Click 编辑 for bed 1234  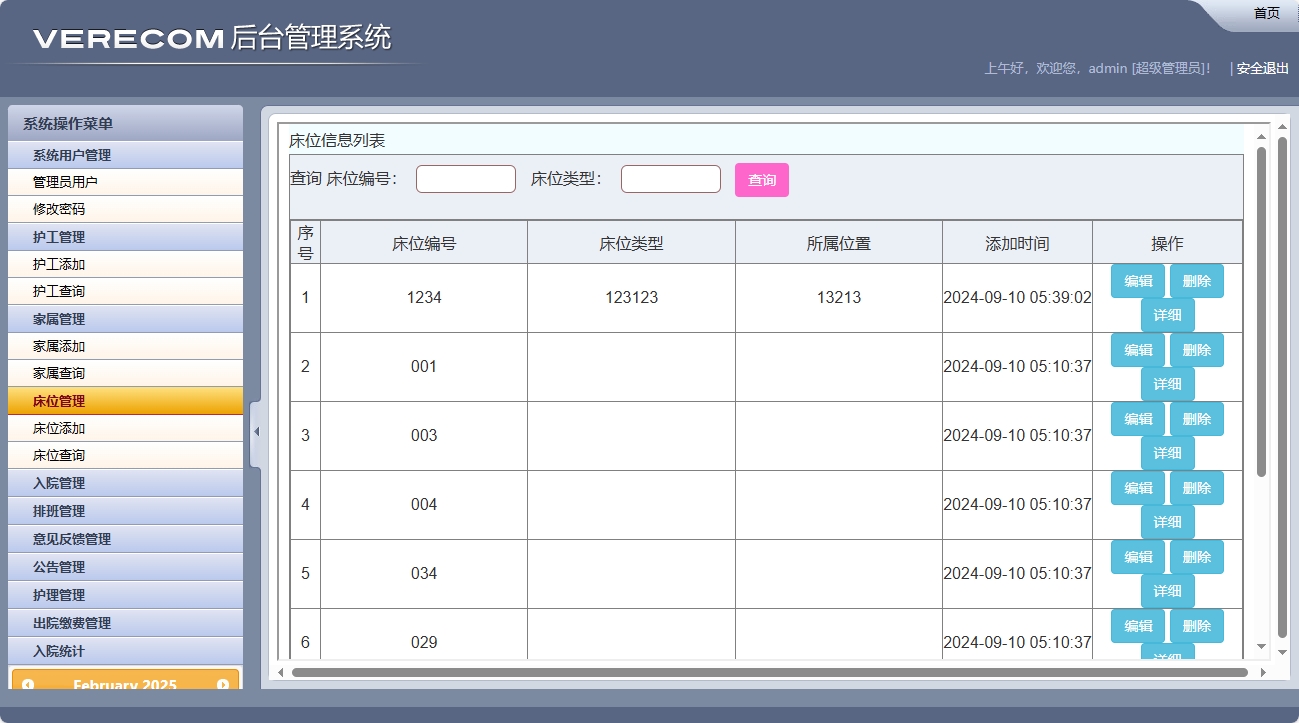[1137, 281]
